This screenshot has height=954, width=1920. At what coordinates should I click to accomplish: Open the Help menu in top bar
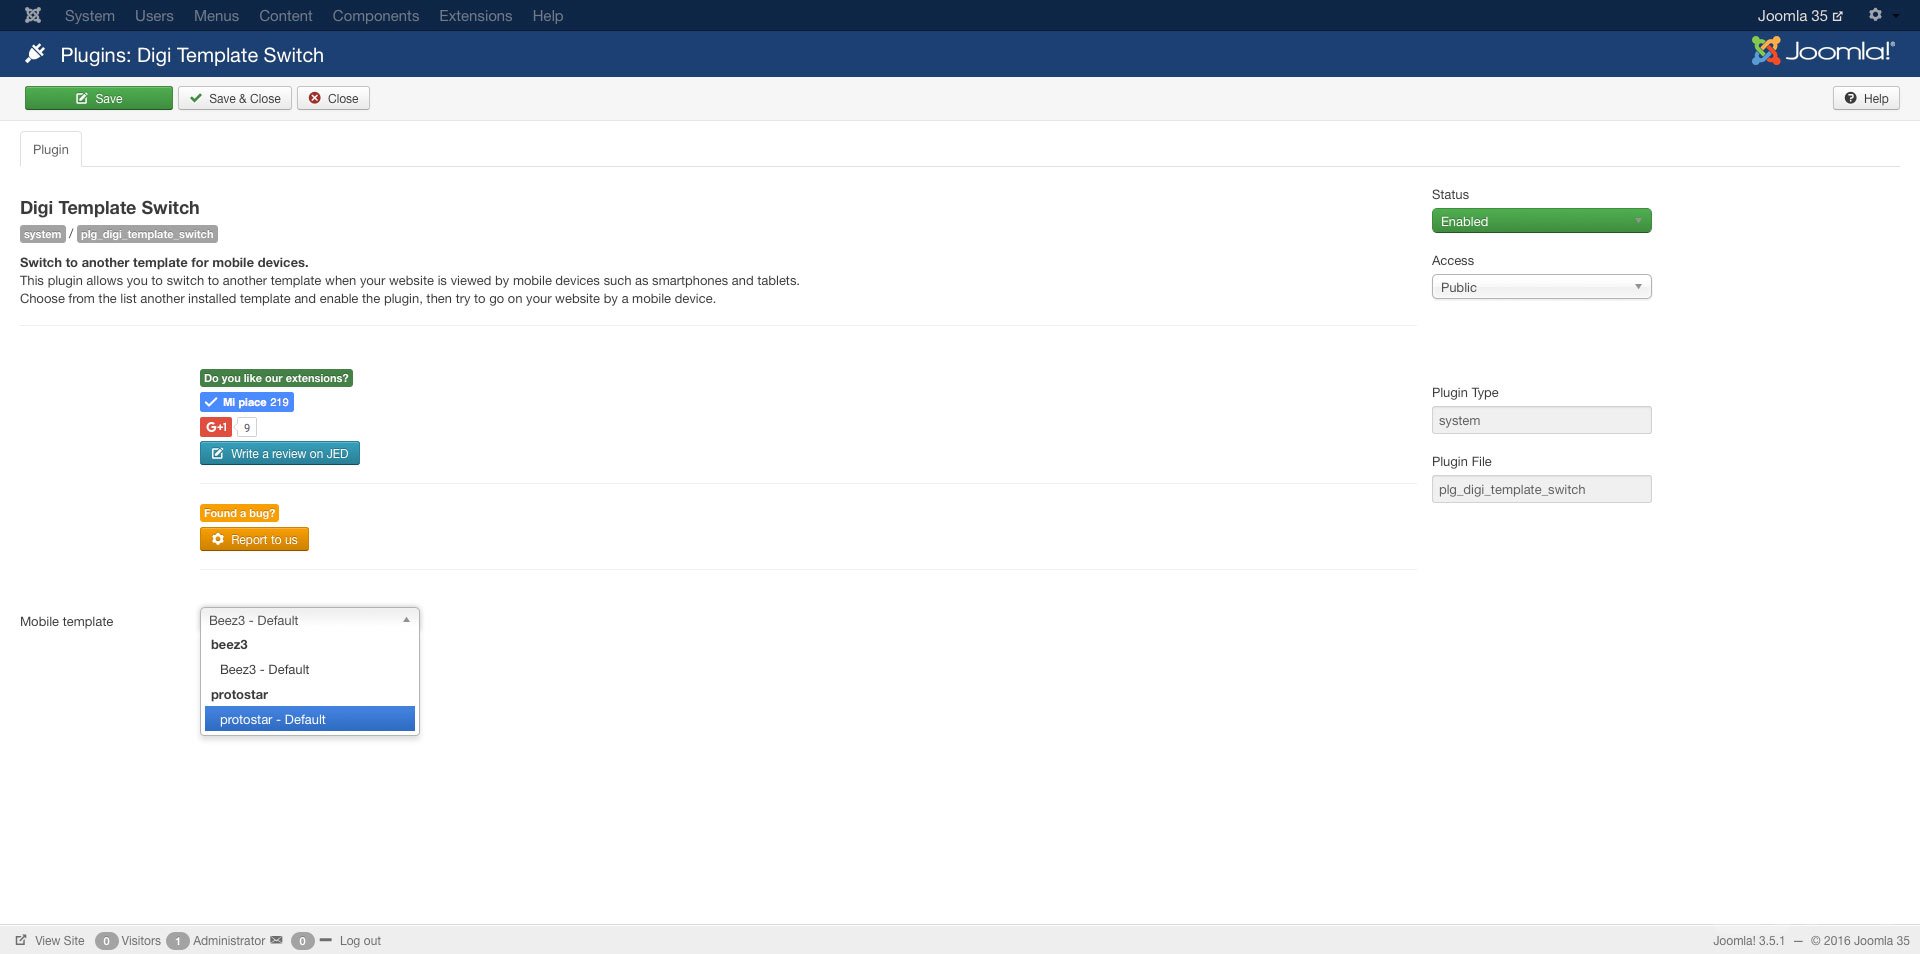(548, 16)
